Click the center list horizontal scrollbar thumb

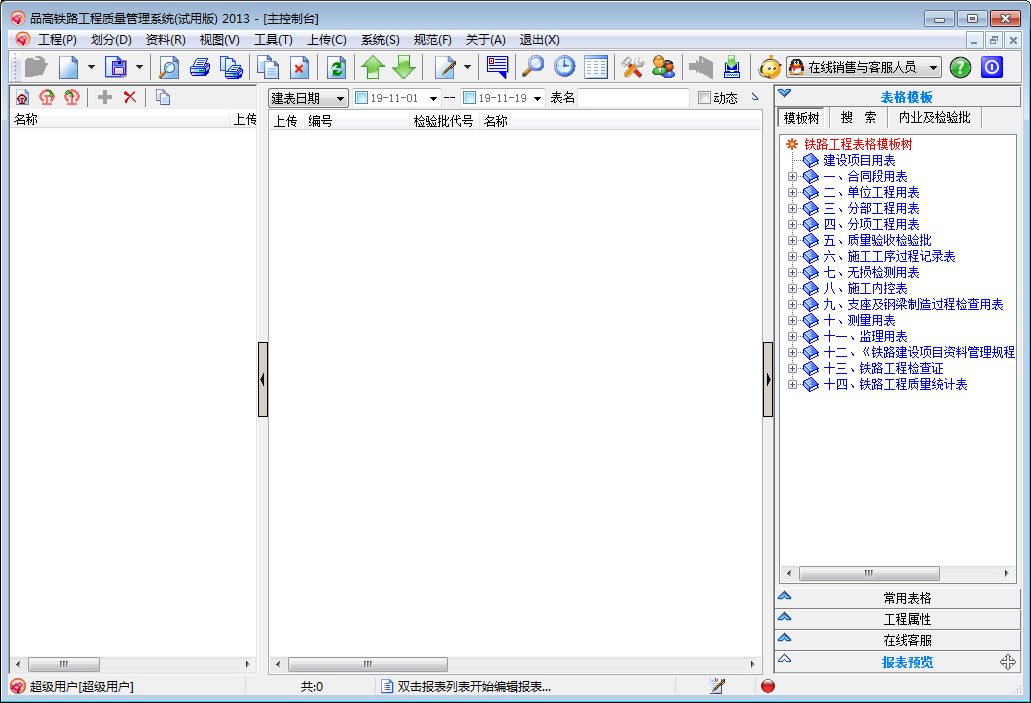click(368, 664)
